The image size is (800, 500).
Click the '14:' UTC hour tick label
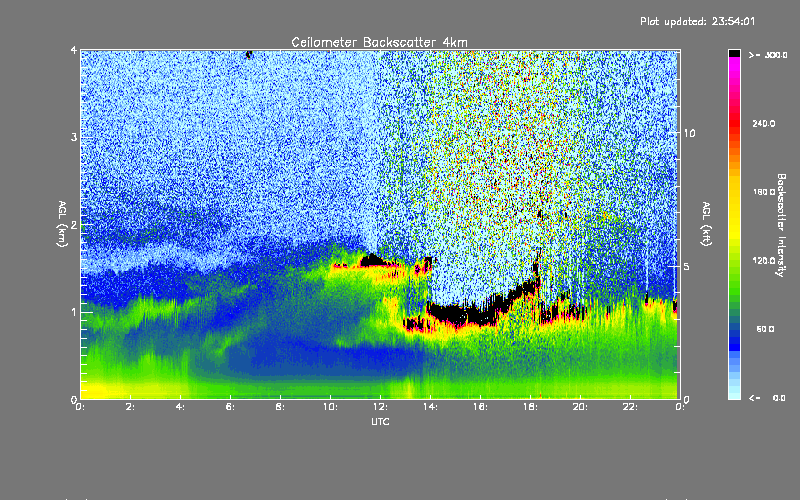coord(430,407)
